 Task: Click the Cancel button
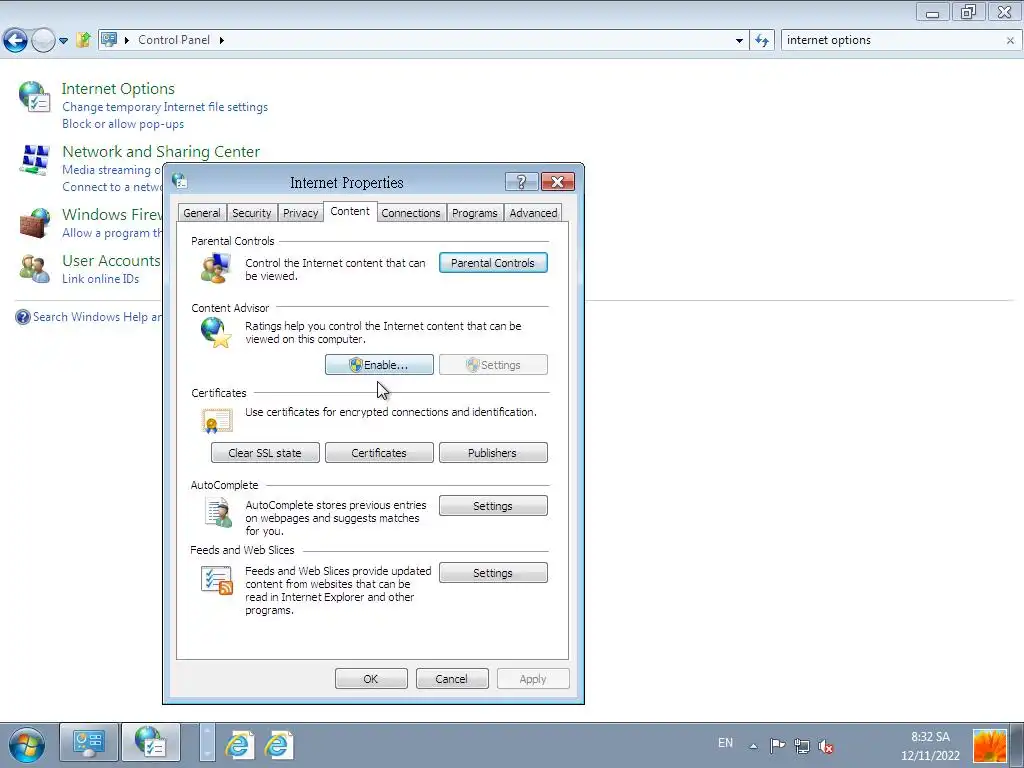pyautogui.click(x=452, y=679)
